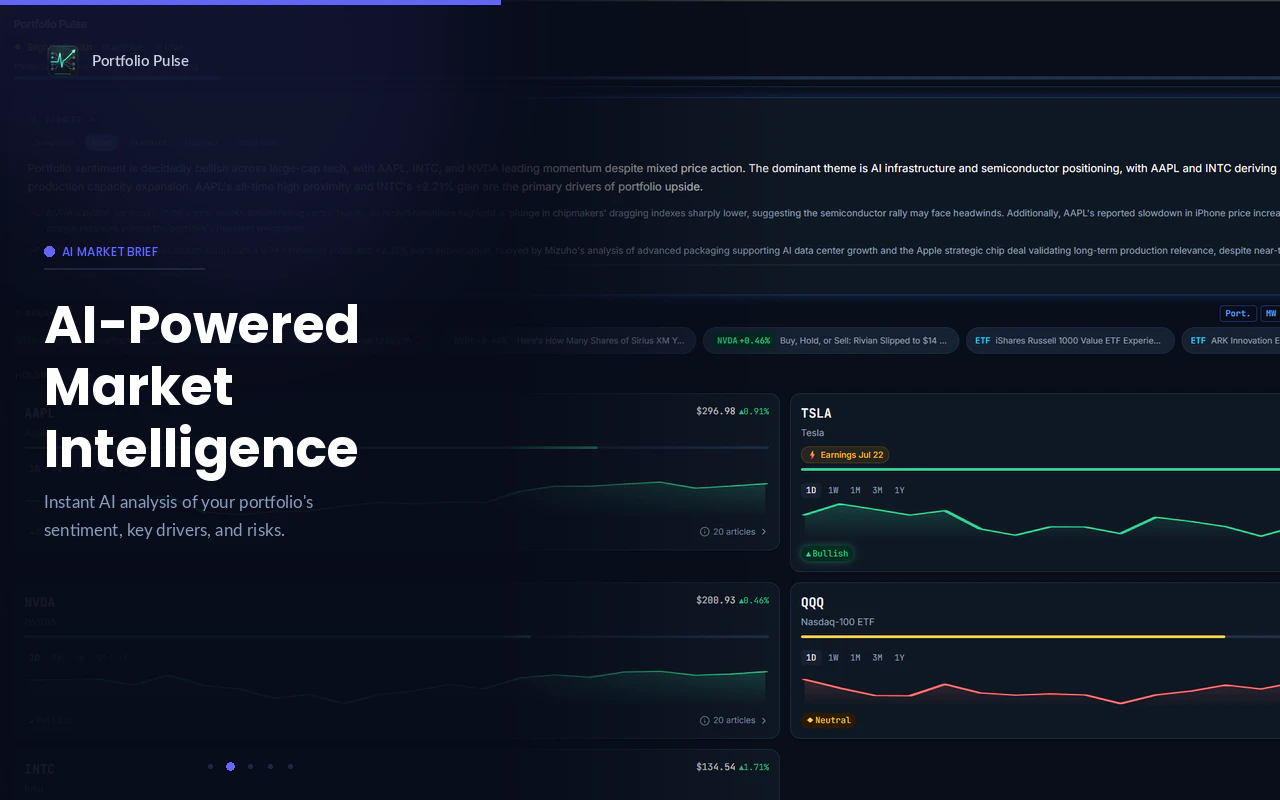
Task: Click the Earnings Jul 22 badge
Action: 845,455
